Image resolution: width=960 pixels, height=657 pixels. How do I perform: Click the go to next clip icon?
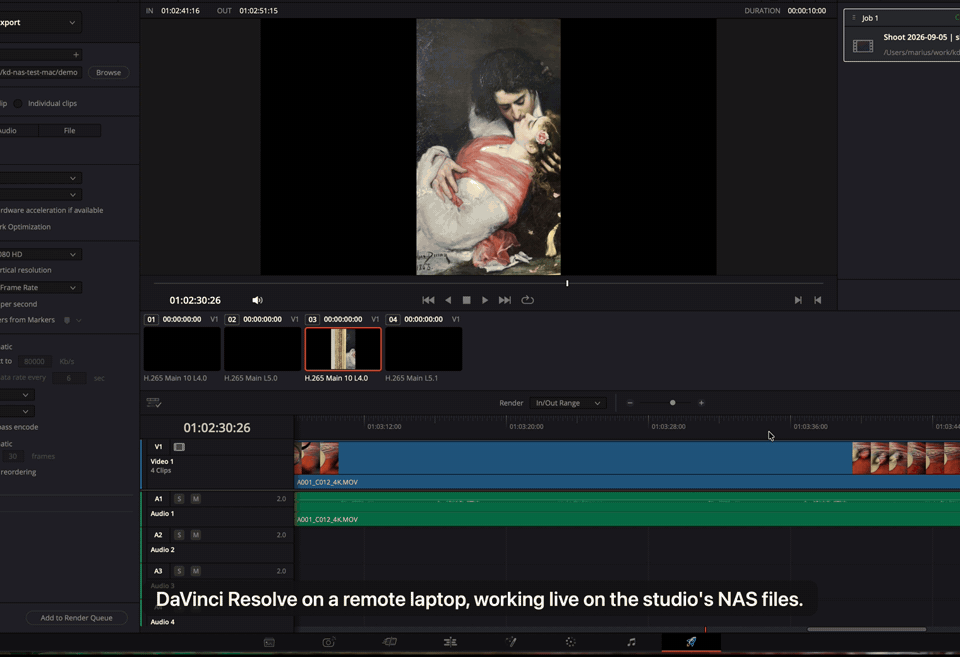pyautogui.click(x=798, y=300)
